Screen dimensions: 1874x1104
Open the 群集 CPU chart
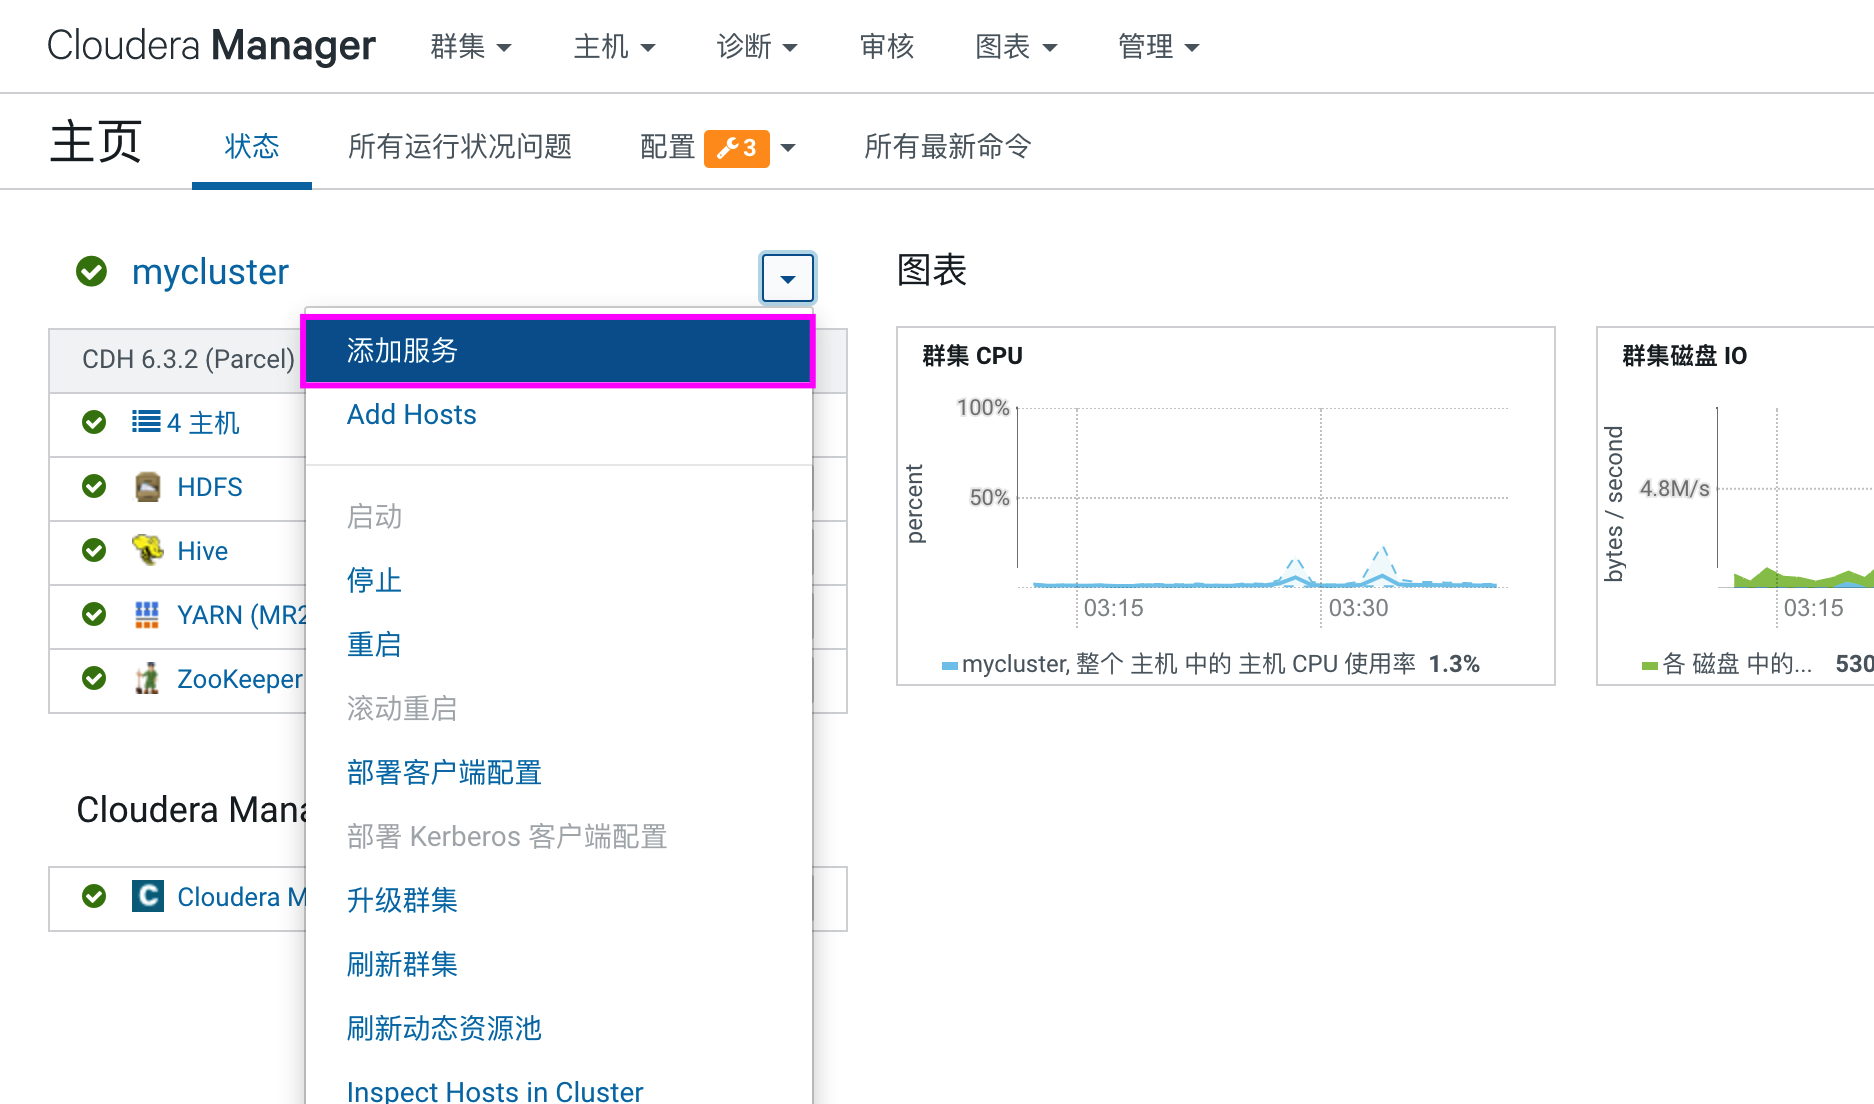click(x=972, y=356)
